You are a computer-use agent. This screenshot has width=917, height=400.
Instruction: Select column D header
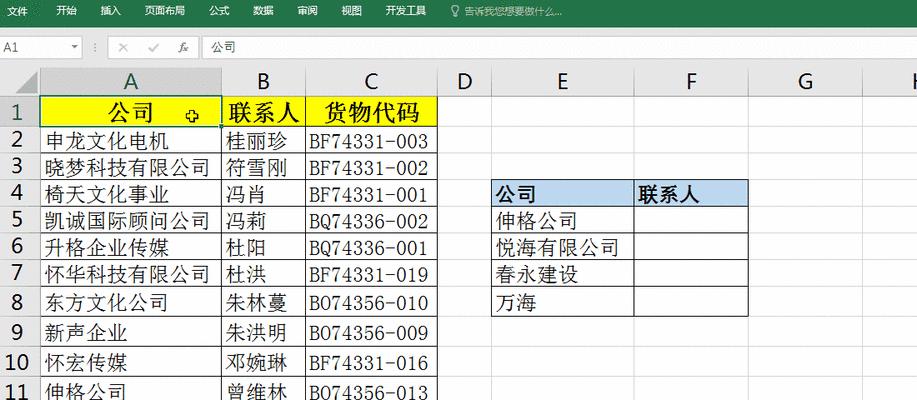click(x=464, y=82)
